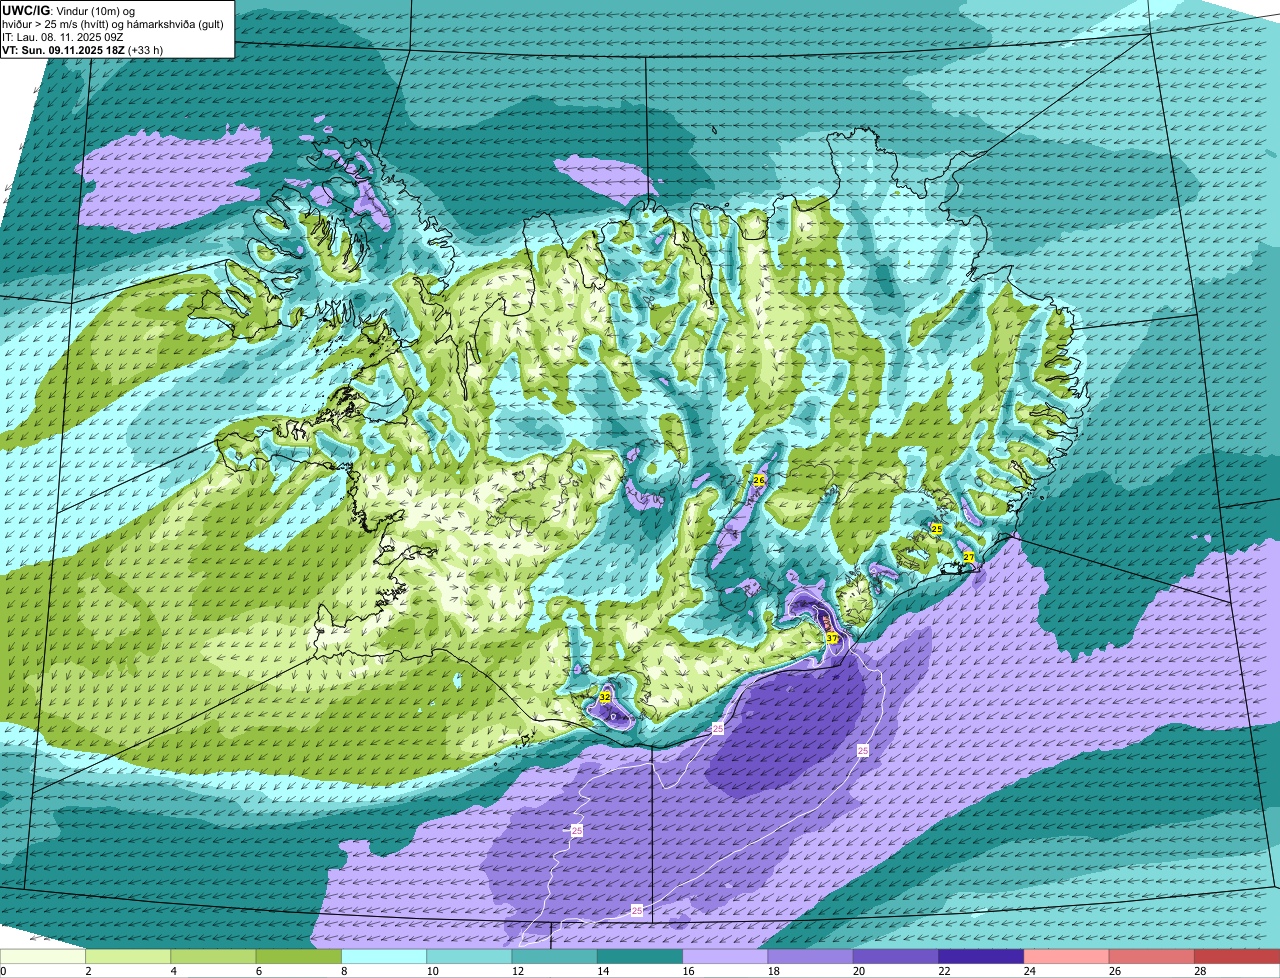Click the legend scale value 8
This screenshot has width=1280, height=978.
pyautogui.click(x=344, y=971)
